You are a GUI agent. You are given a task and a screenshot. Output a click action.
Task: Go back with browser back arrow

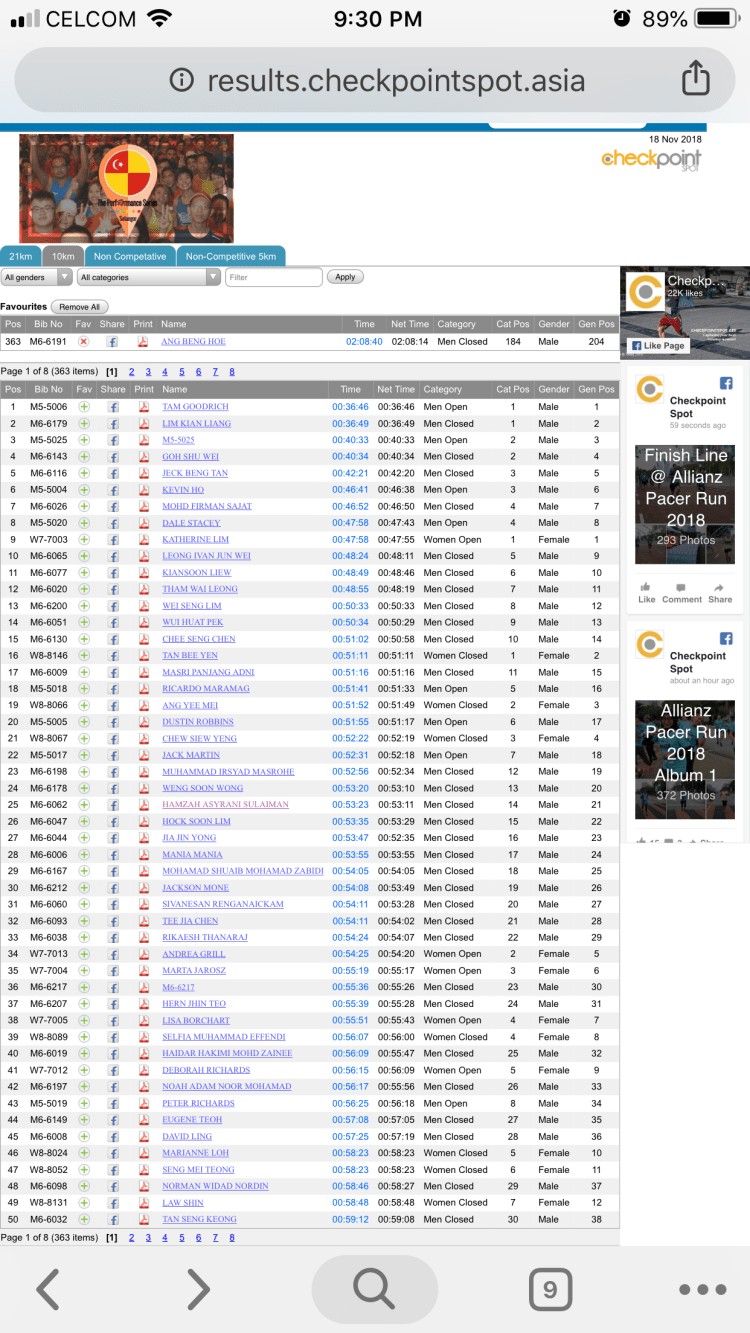tap(48, 1290)
